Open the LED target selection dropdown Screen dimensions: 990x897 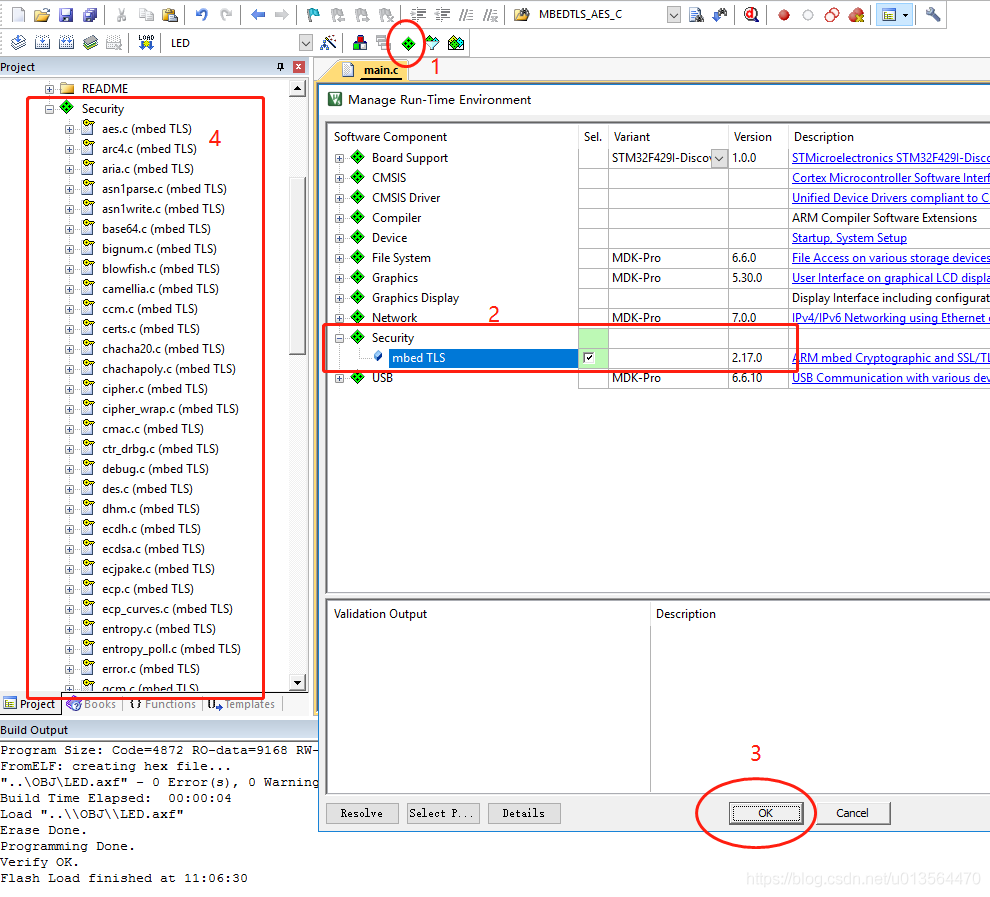click(x=306, y=44)
